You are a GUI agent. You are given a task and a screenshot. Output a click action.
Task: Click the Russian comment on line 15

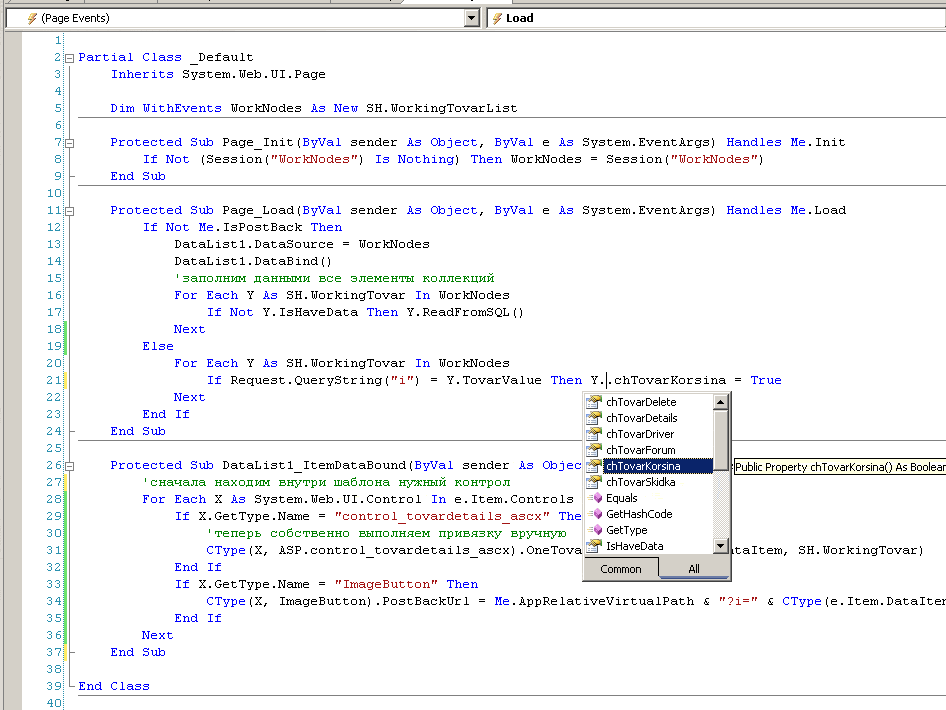(x=334, y=278)
